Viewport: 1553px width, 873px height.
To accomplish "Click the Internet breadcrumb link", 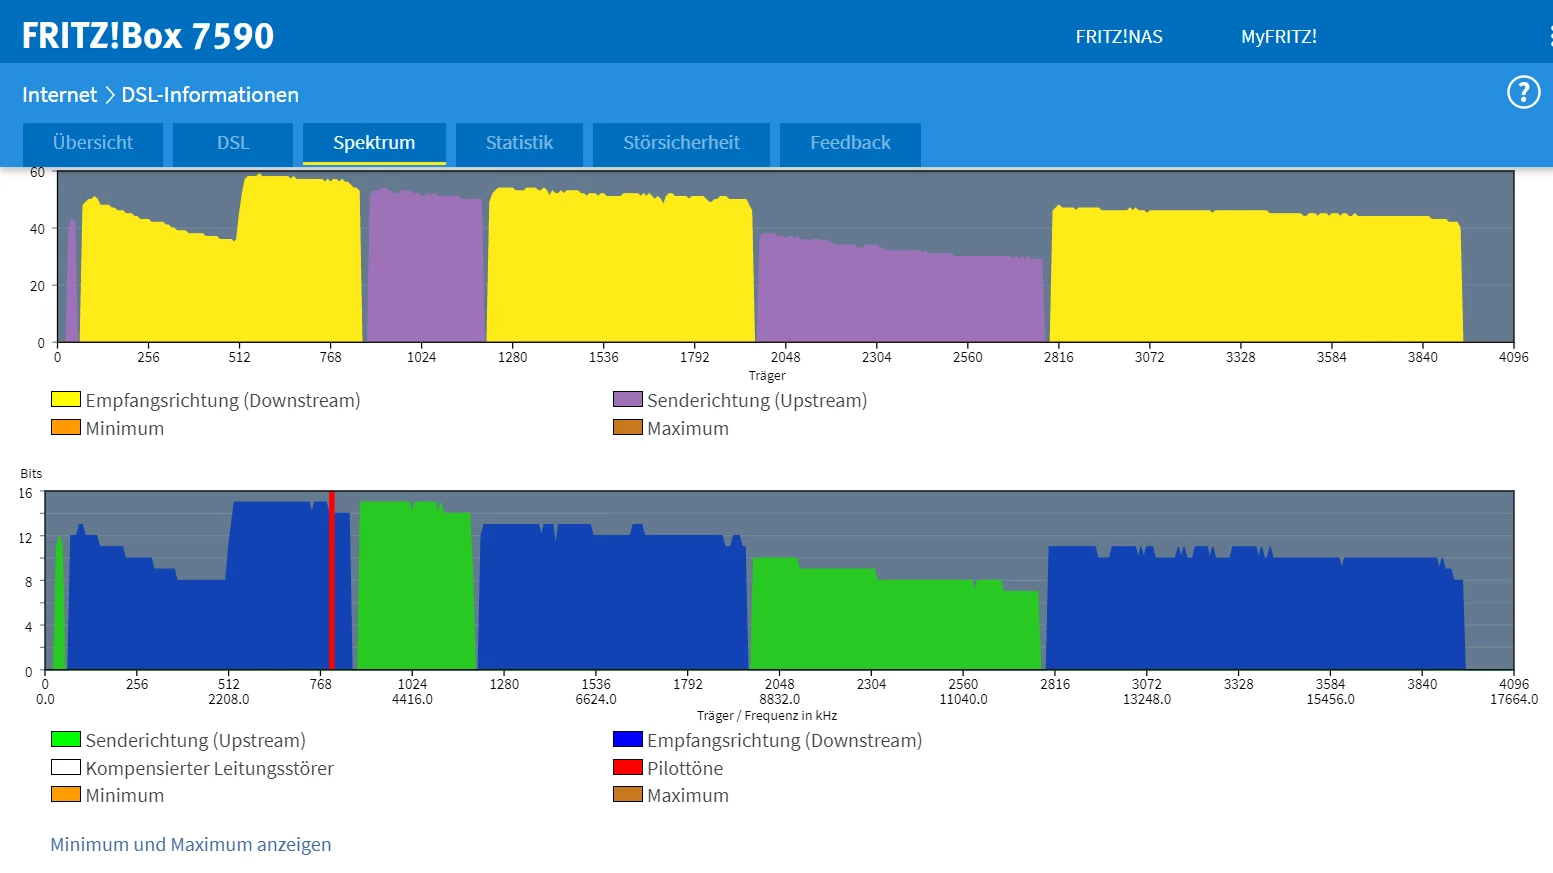I will [x=59, y=95].
